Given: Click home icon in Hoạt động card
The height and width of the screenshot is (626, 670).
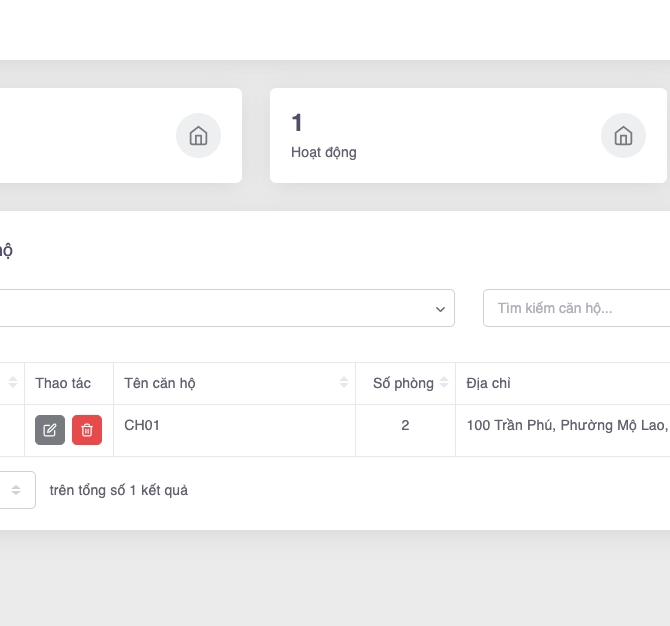Looking at the screenshot, I should 623,136.
